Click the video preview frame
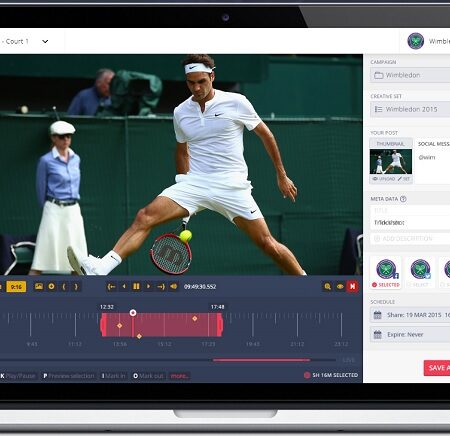The width and height of the screenshot is (450, 436). (x=181, y=165)
